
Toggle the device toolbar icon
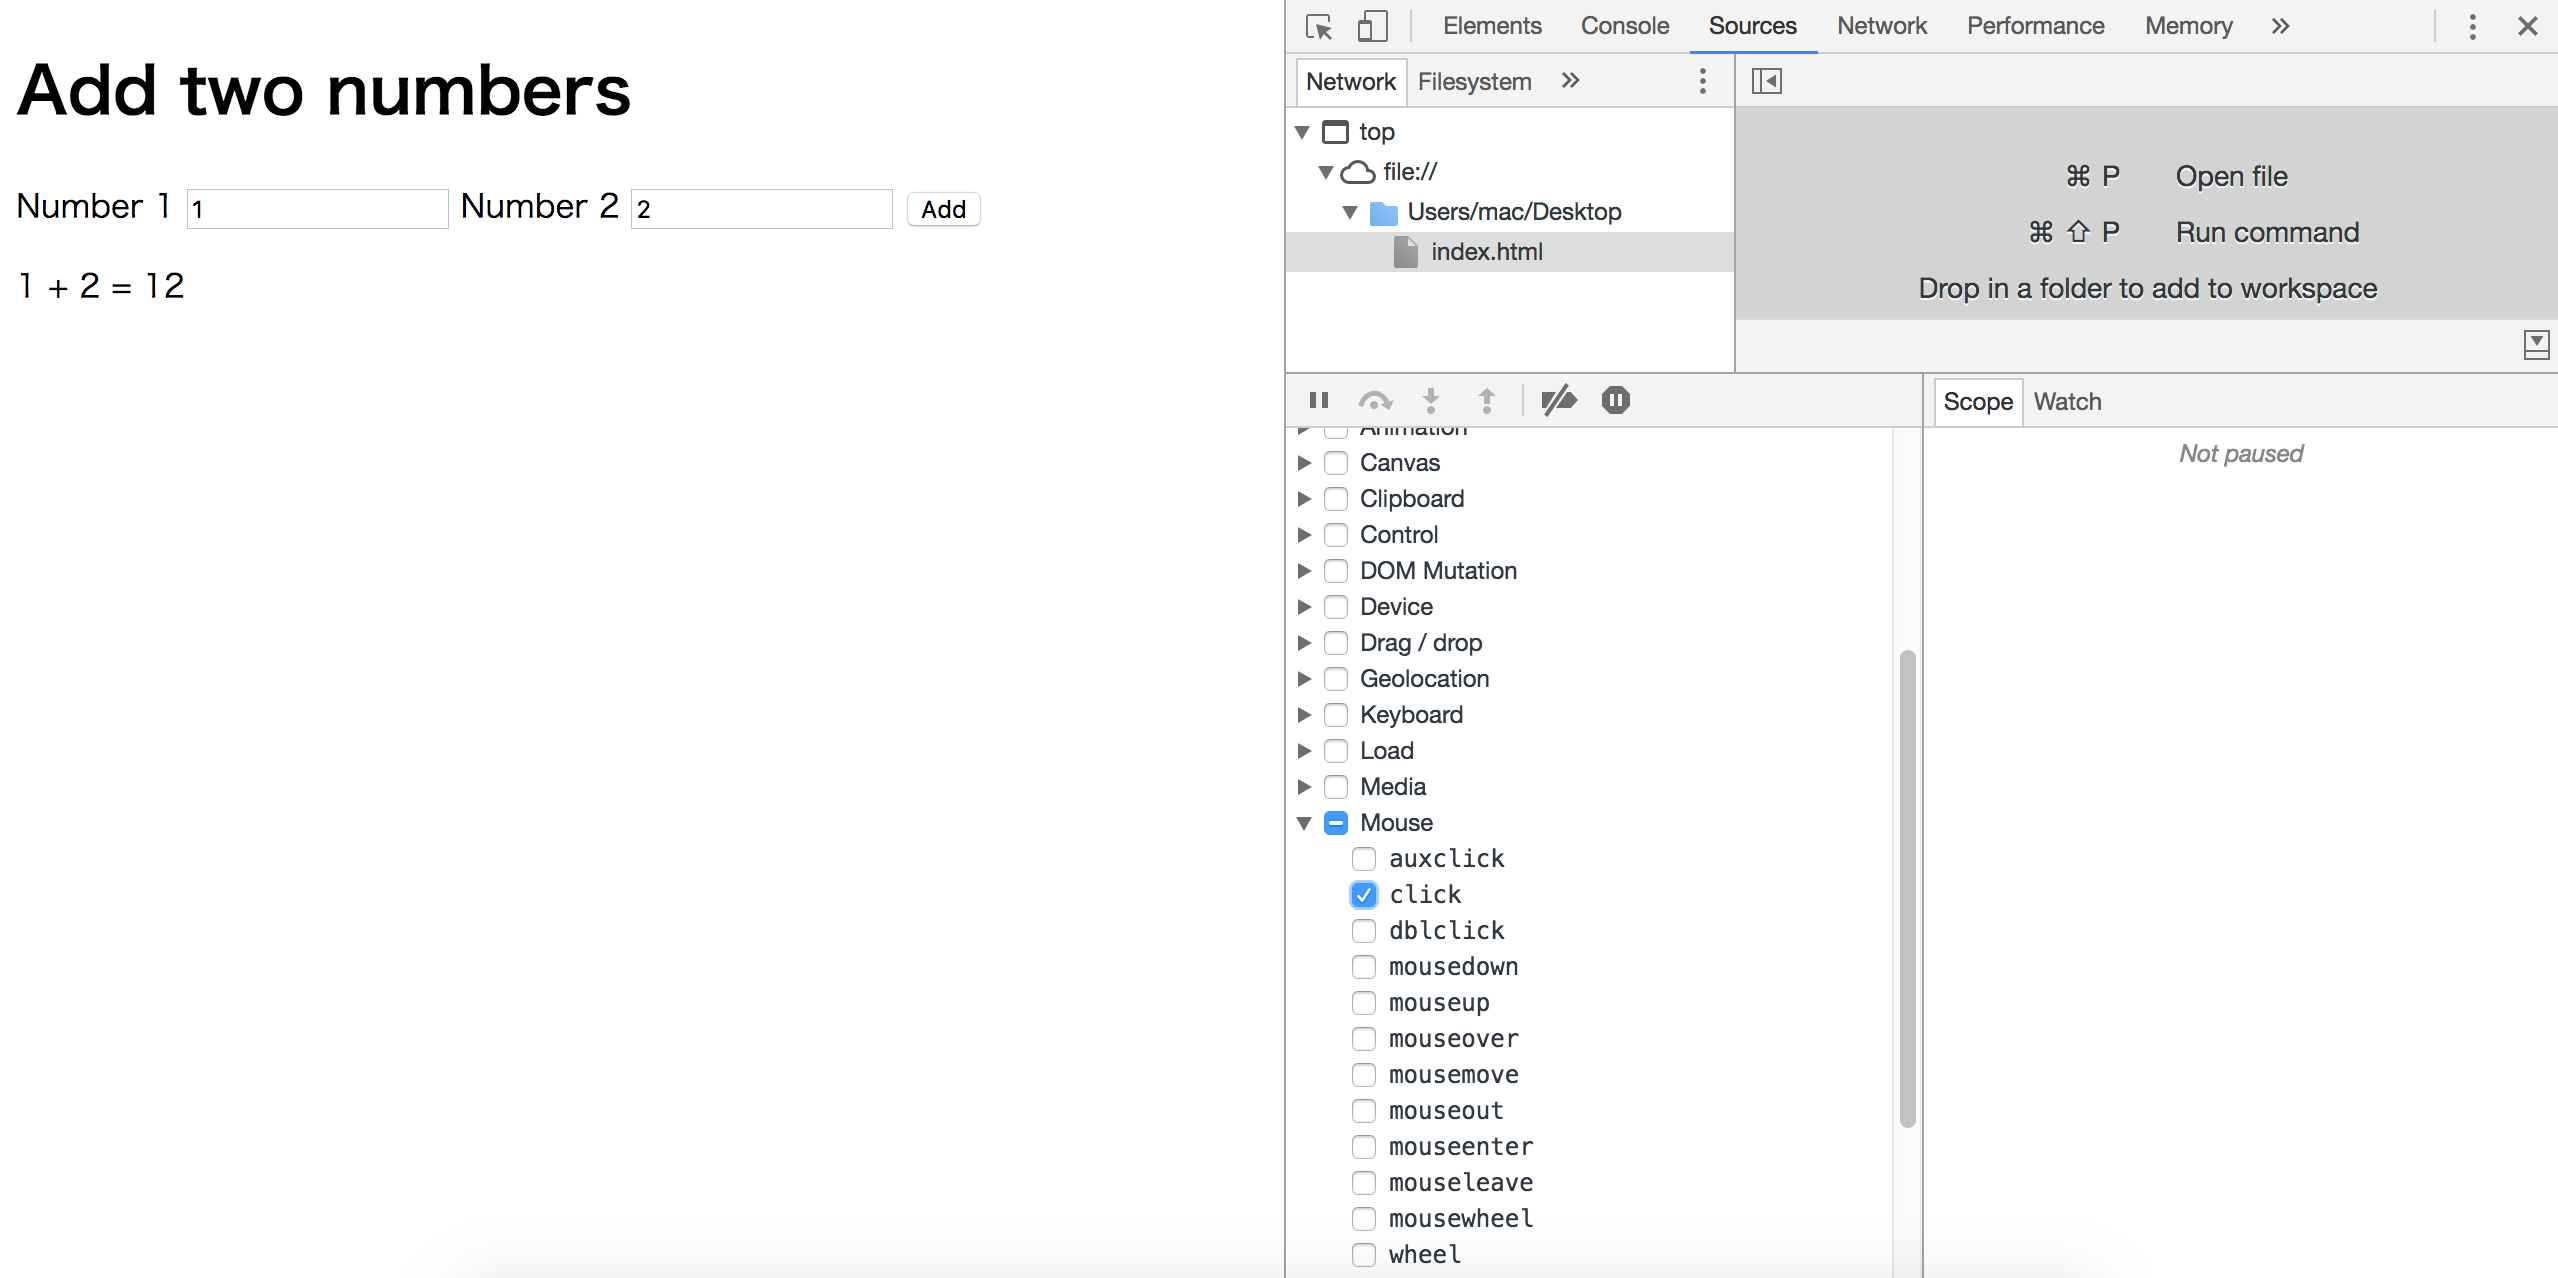[1372, 27]
